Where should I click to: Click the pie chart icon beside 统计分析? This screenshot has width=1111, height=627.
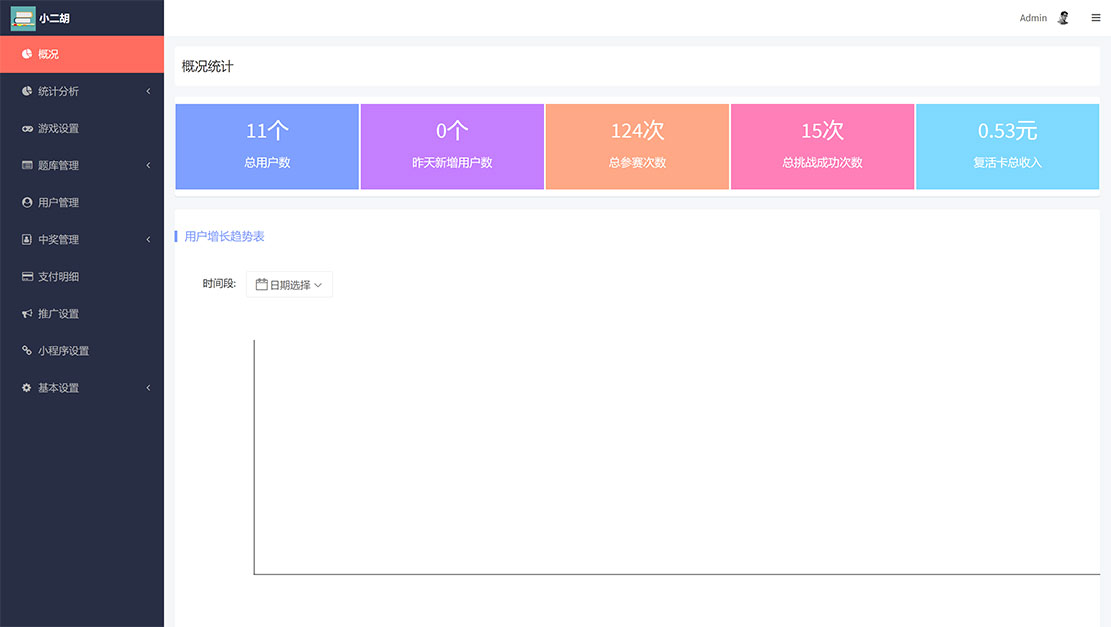click(27, 91)
